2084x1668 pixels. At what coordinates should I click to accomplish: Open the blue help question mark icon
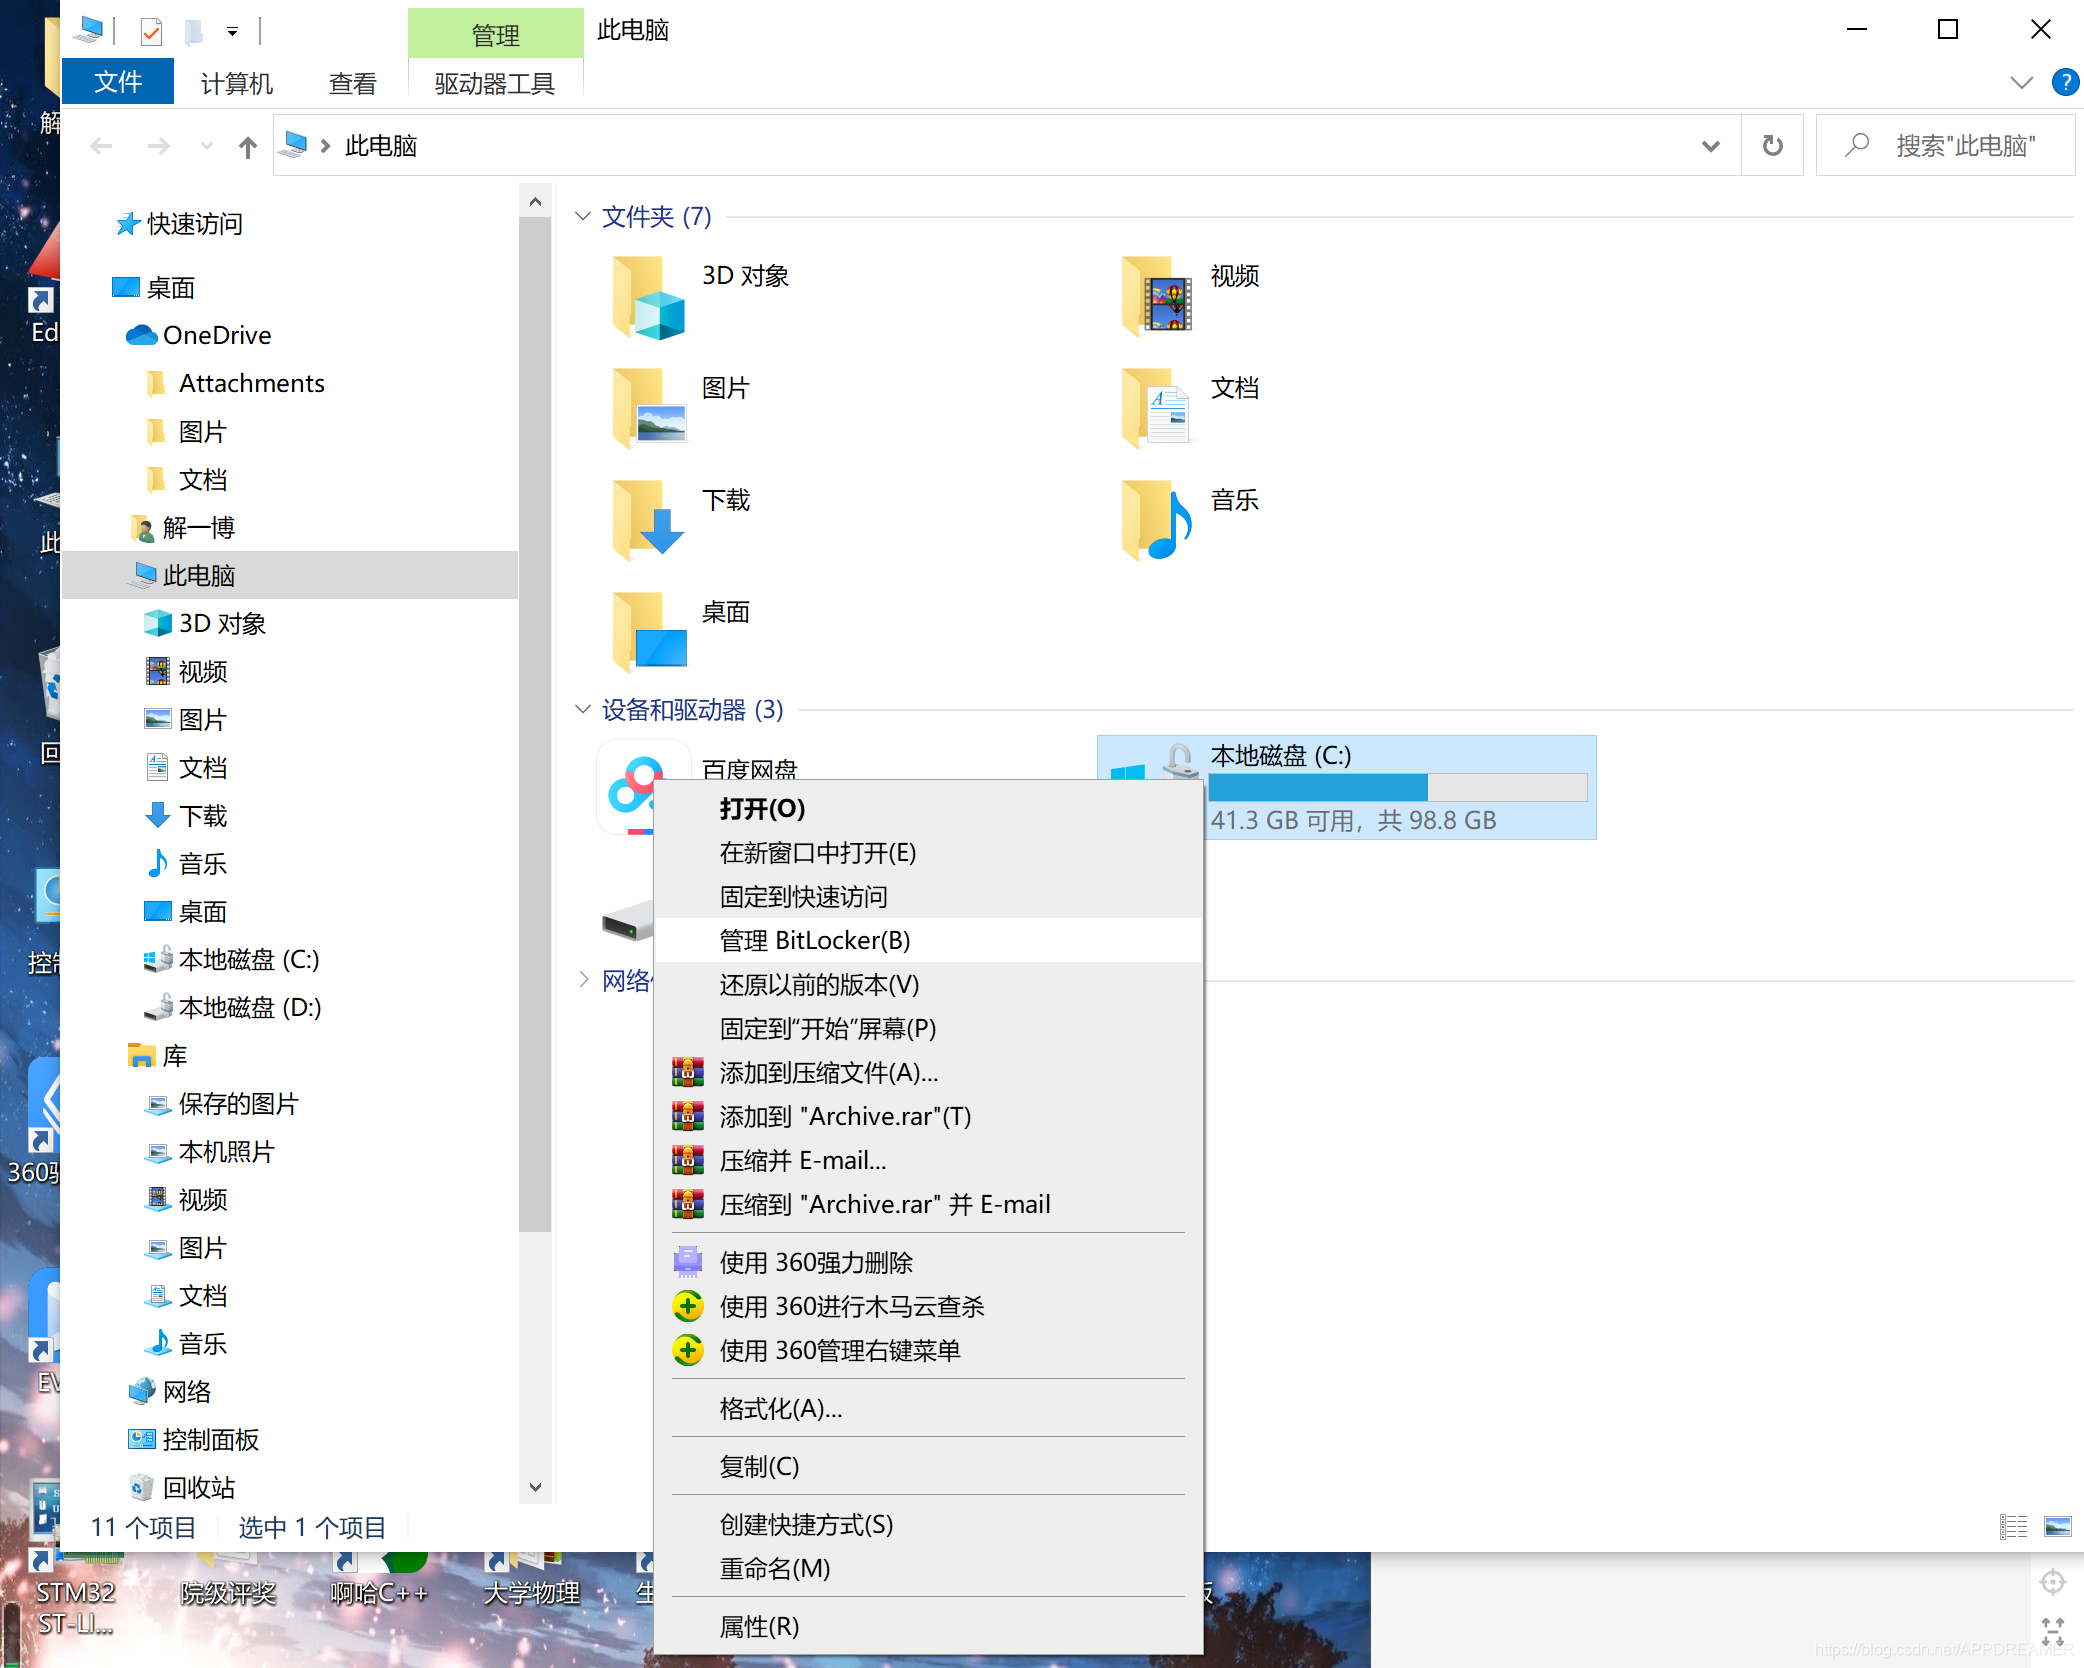pyautogui.click(x=2065, y=82)
